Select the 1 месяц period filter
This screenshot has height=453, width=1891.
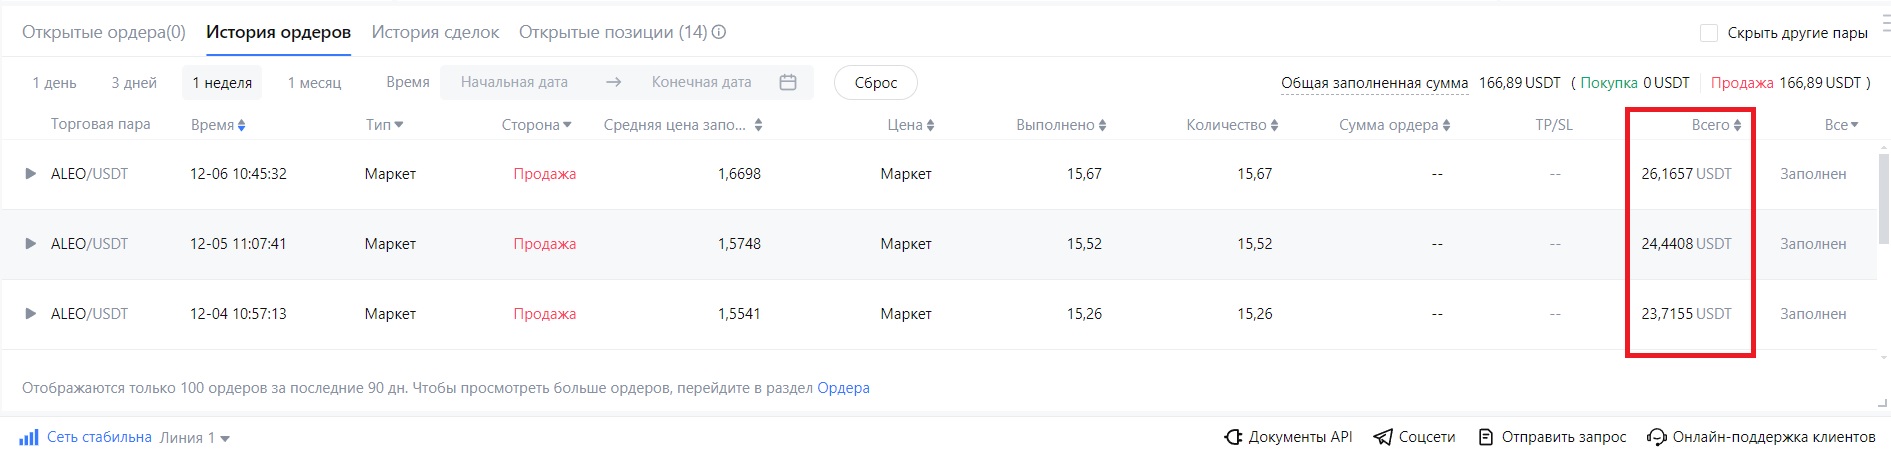tap(314, 82)
